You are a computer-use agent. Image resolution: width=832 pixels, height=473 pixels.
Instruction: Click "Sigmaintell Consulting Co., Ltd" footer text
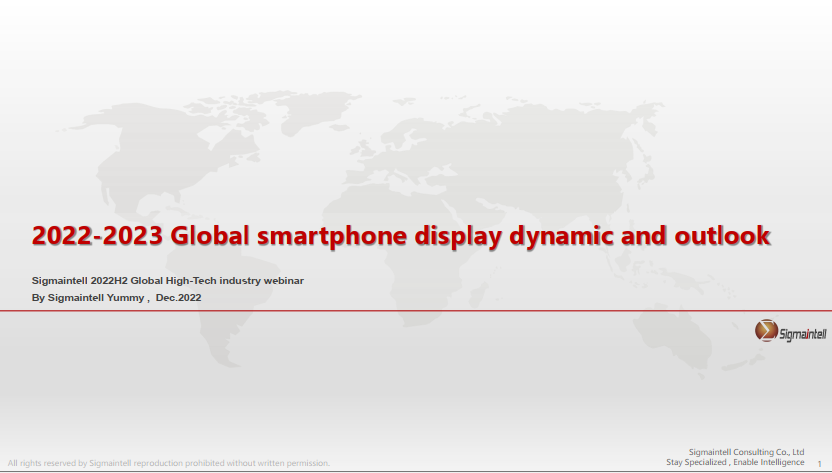[747, 452]
